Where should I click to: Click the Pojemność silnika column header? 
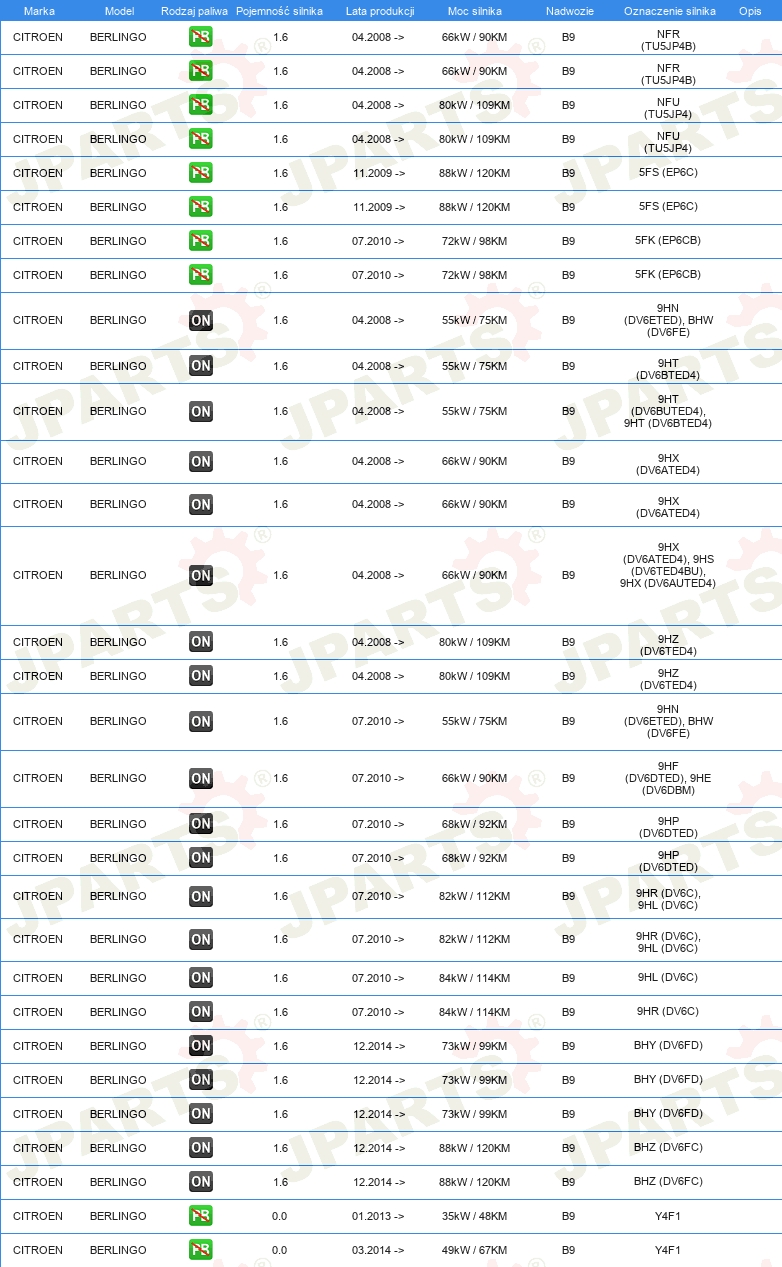coord(279,11)
